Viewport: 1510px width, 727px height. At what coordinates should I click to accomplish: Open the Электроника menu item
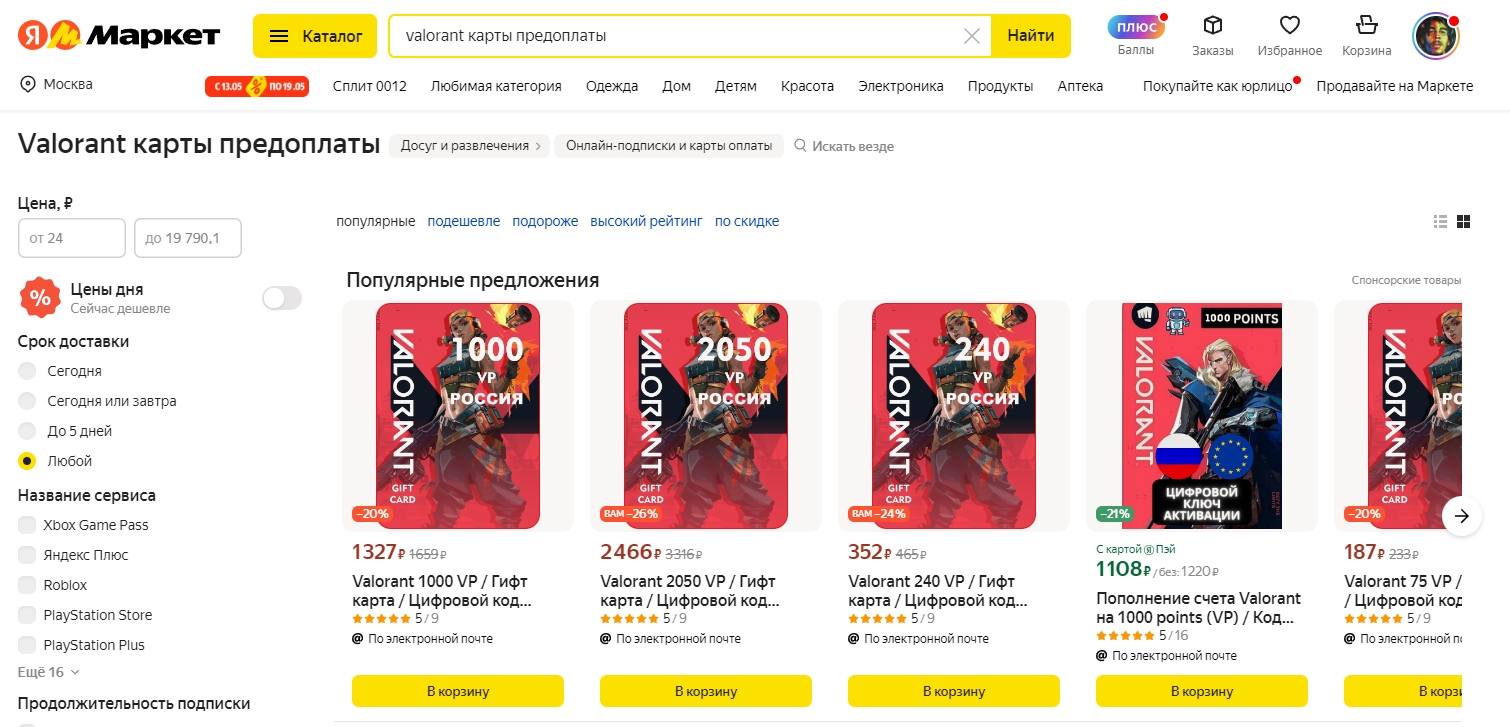[900, 86]
